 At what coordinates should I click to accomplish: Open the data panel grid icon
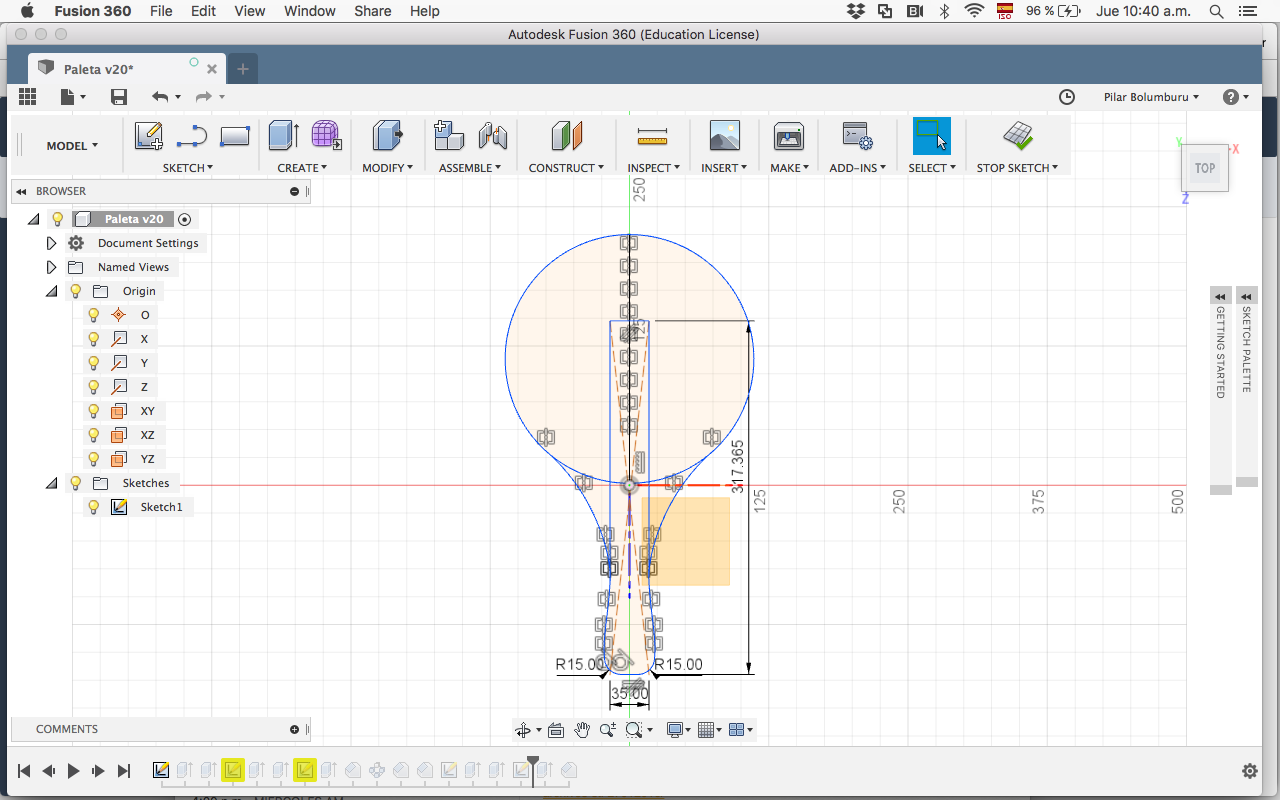coord(28,96)
